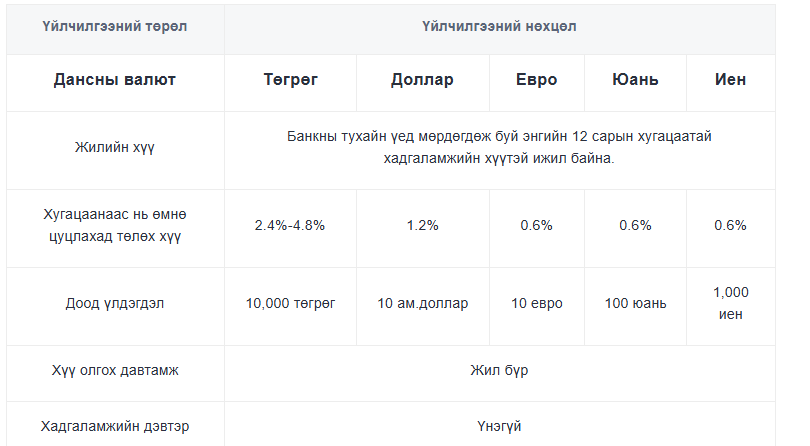Click the Үнэгүй cell
The height and width of the screenshot is (446, 810).
(x=499, y=426)
